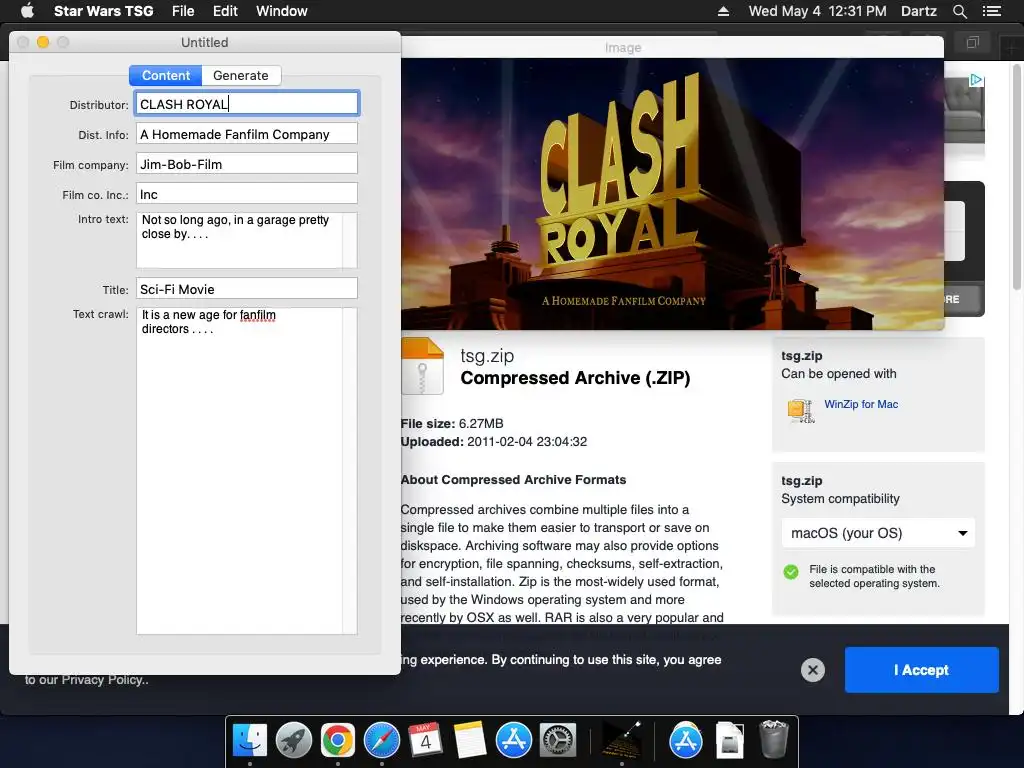The width and height of the screenshot is (1024, 768).
Task: Click the clock Wed May 4 12:31 PM
Action: pos(817,11)
